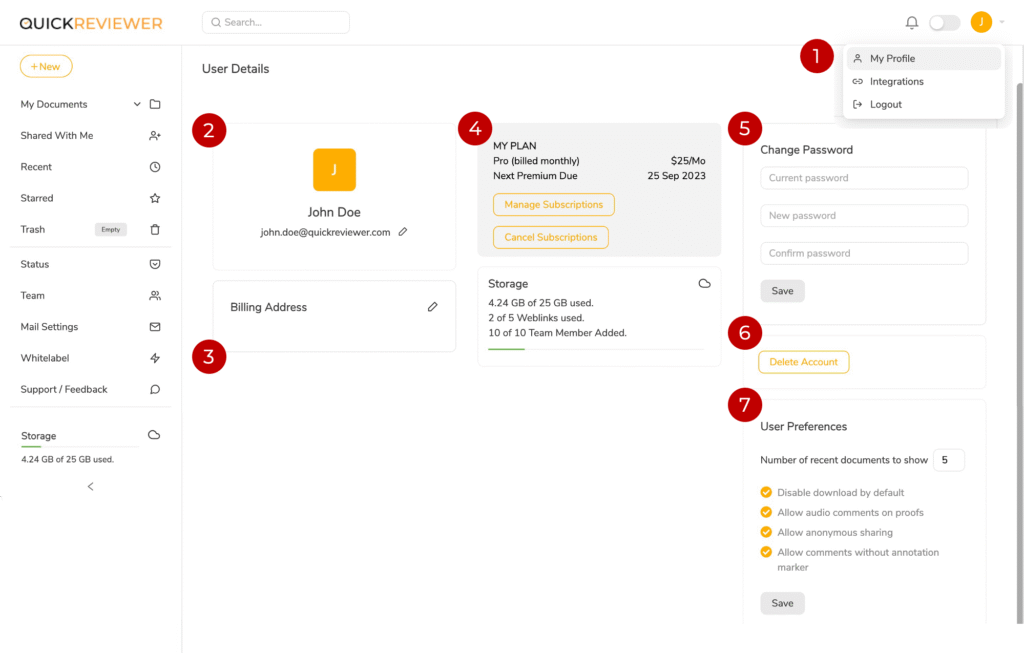Click cloud icon in Storage card
1024x653 pixels.
(704, 284)
